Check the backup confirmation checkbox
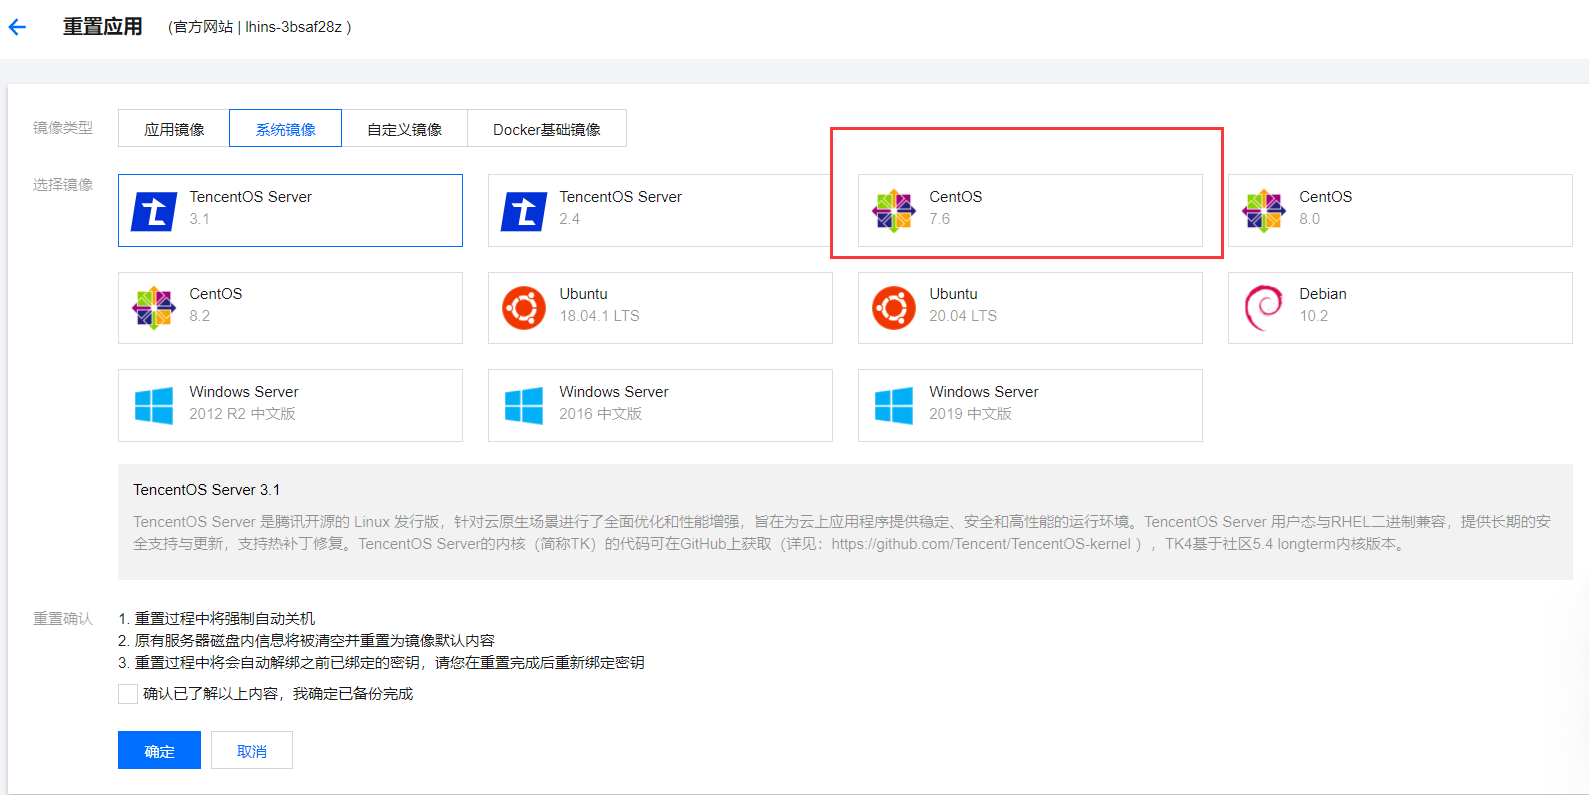Screen dimensions: 1589x795 (128, 694)
